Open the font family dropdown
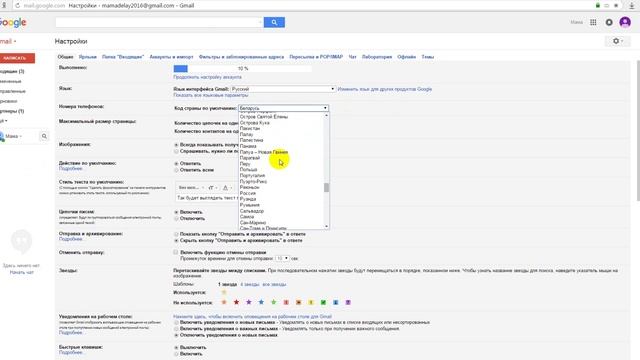This screenshot has width=640, height=360. 191,188
